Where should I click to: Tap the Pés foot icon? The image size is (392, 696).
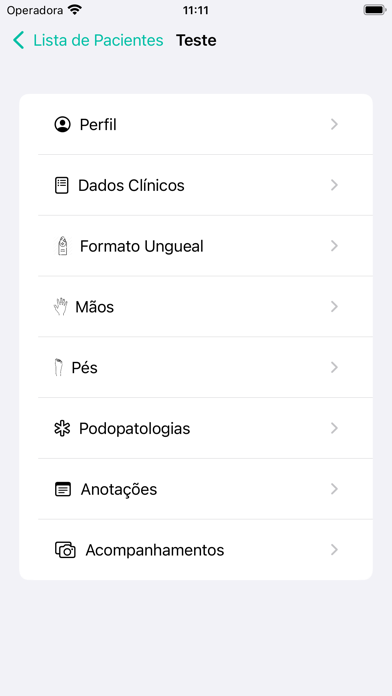[x=59, y=368]
